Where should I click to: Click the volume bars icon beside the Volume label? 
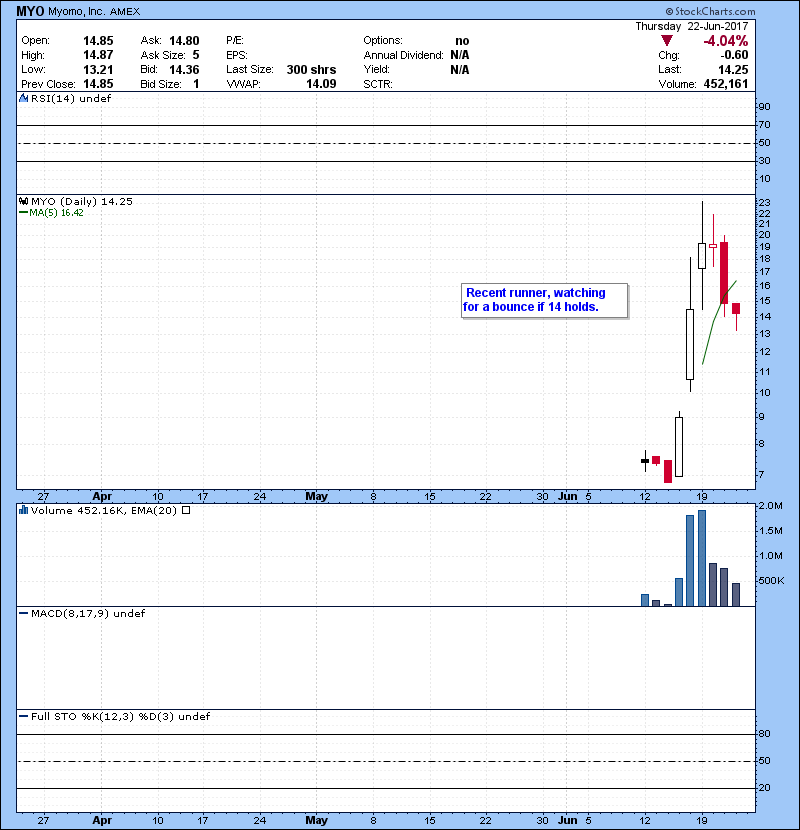tap(23, 510)
